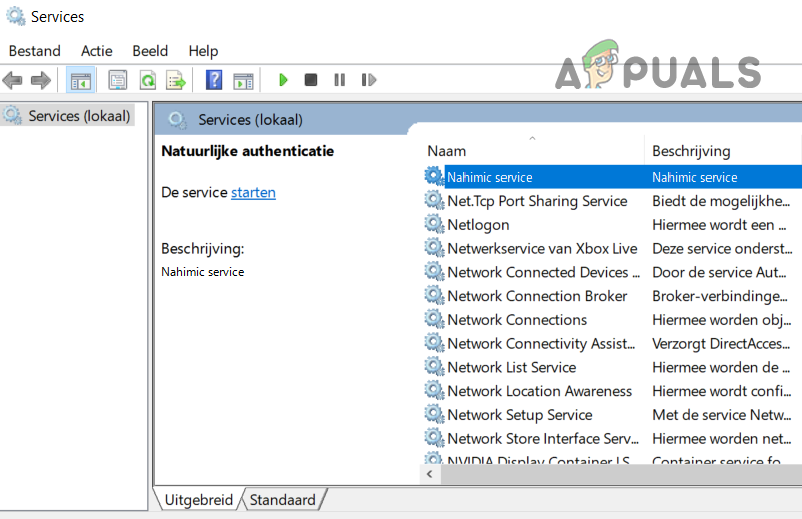Refresh the services list via toolbar icon
Screen dimensions: 802x519
148,80
